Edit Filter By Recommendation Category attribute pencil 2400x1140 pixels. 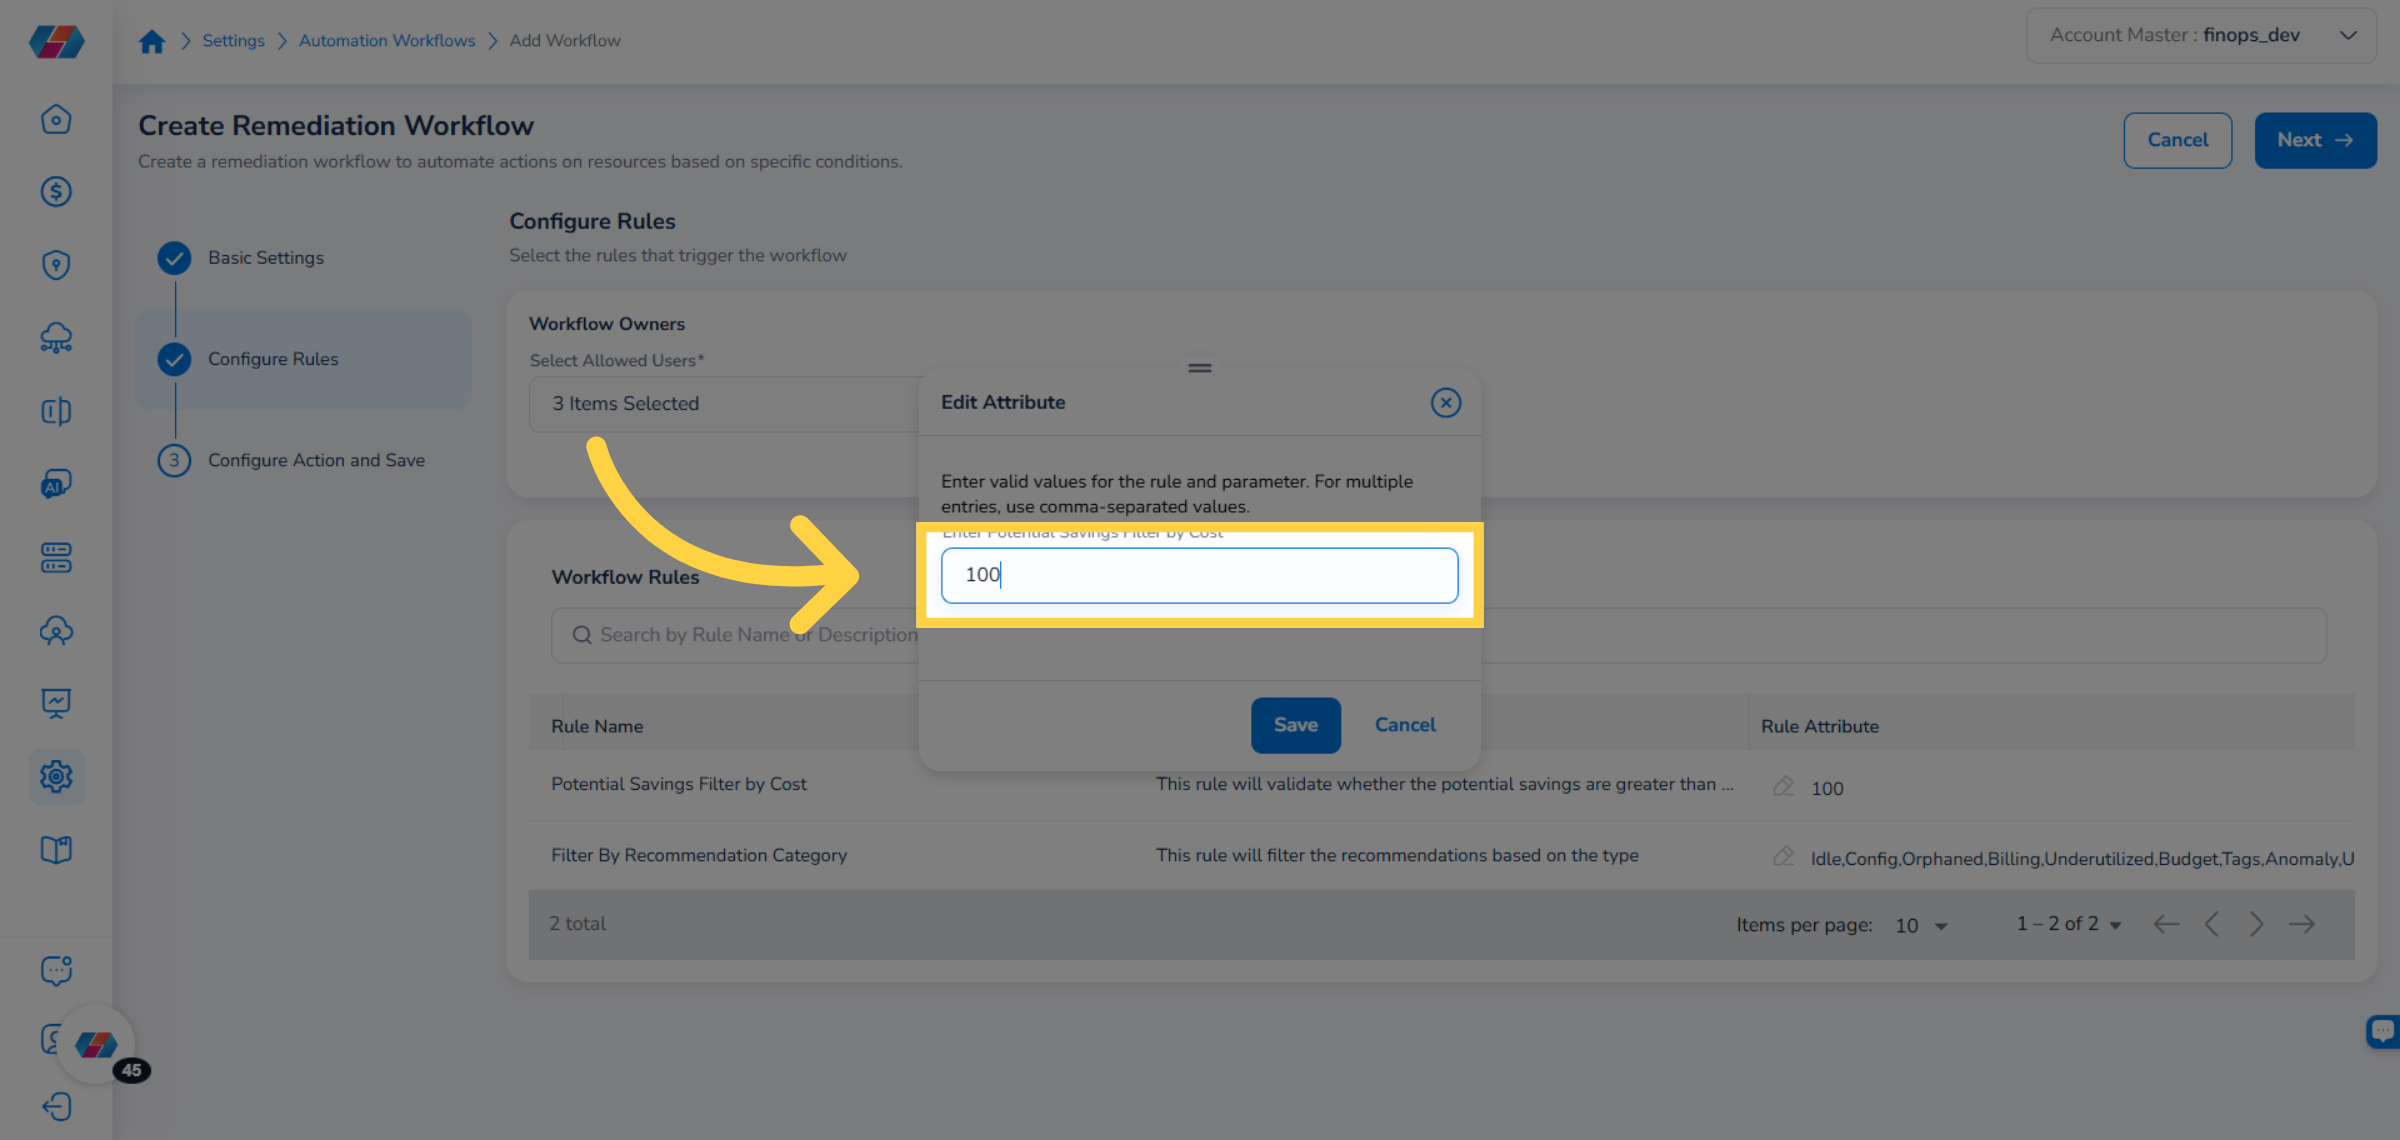click(x=1783, y=857)
